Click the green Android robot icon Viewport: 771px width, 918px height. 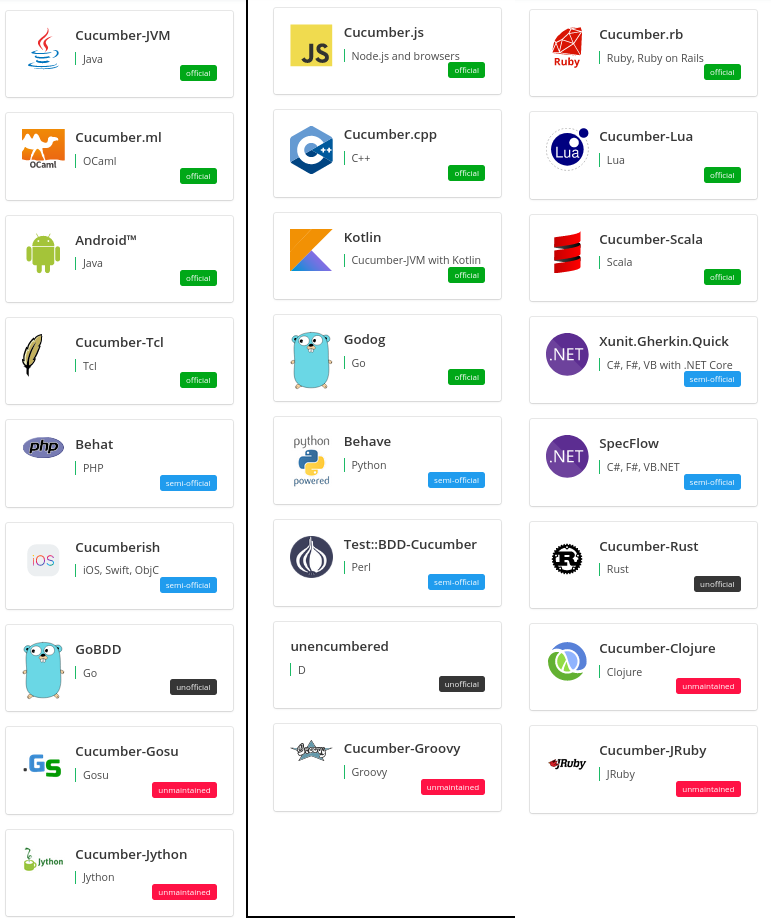(x=43, y=254)
